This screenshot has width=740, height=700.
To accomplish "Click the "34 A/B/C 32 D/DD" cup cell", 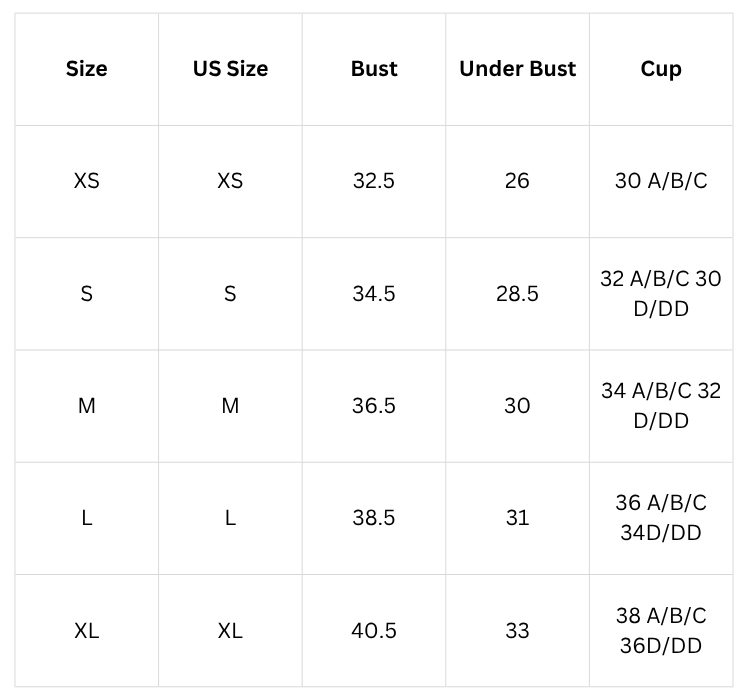I will coord(661,406).
